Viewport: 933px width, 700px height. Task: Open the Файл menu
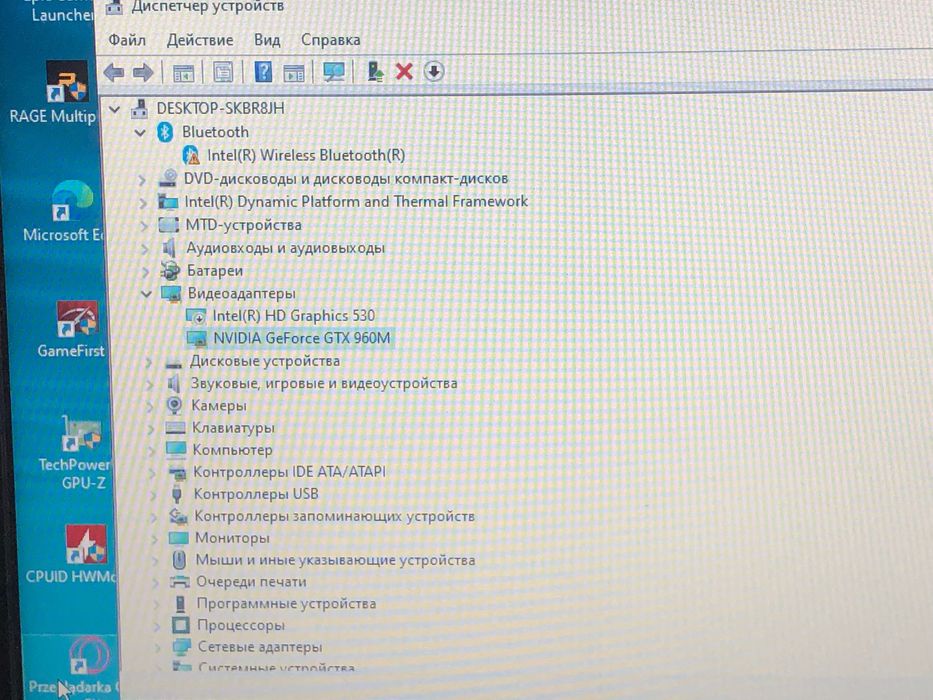coord(127,40)
